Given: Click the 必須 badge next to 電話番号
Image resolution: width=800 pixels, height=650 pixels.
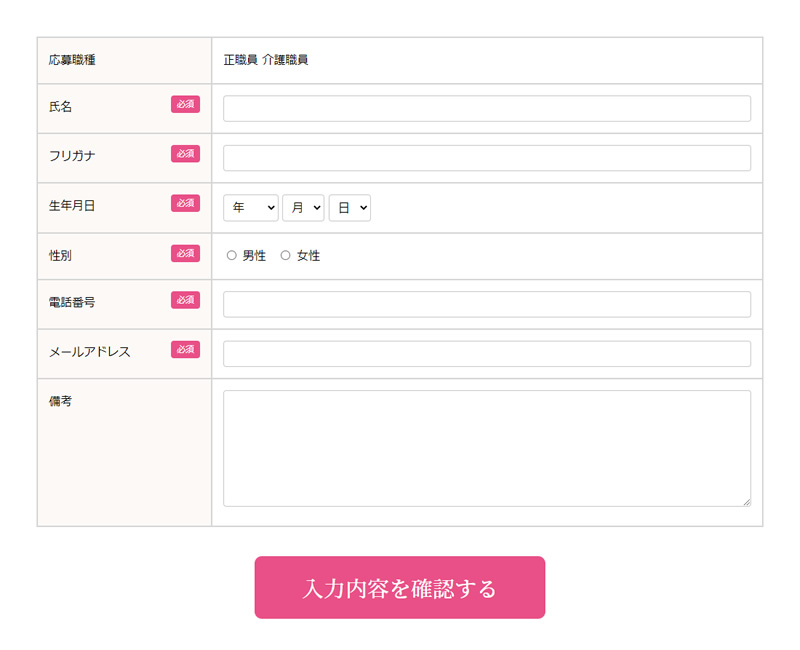Looking at the screenshot, I should pos(185,300).
